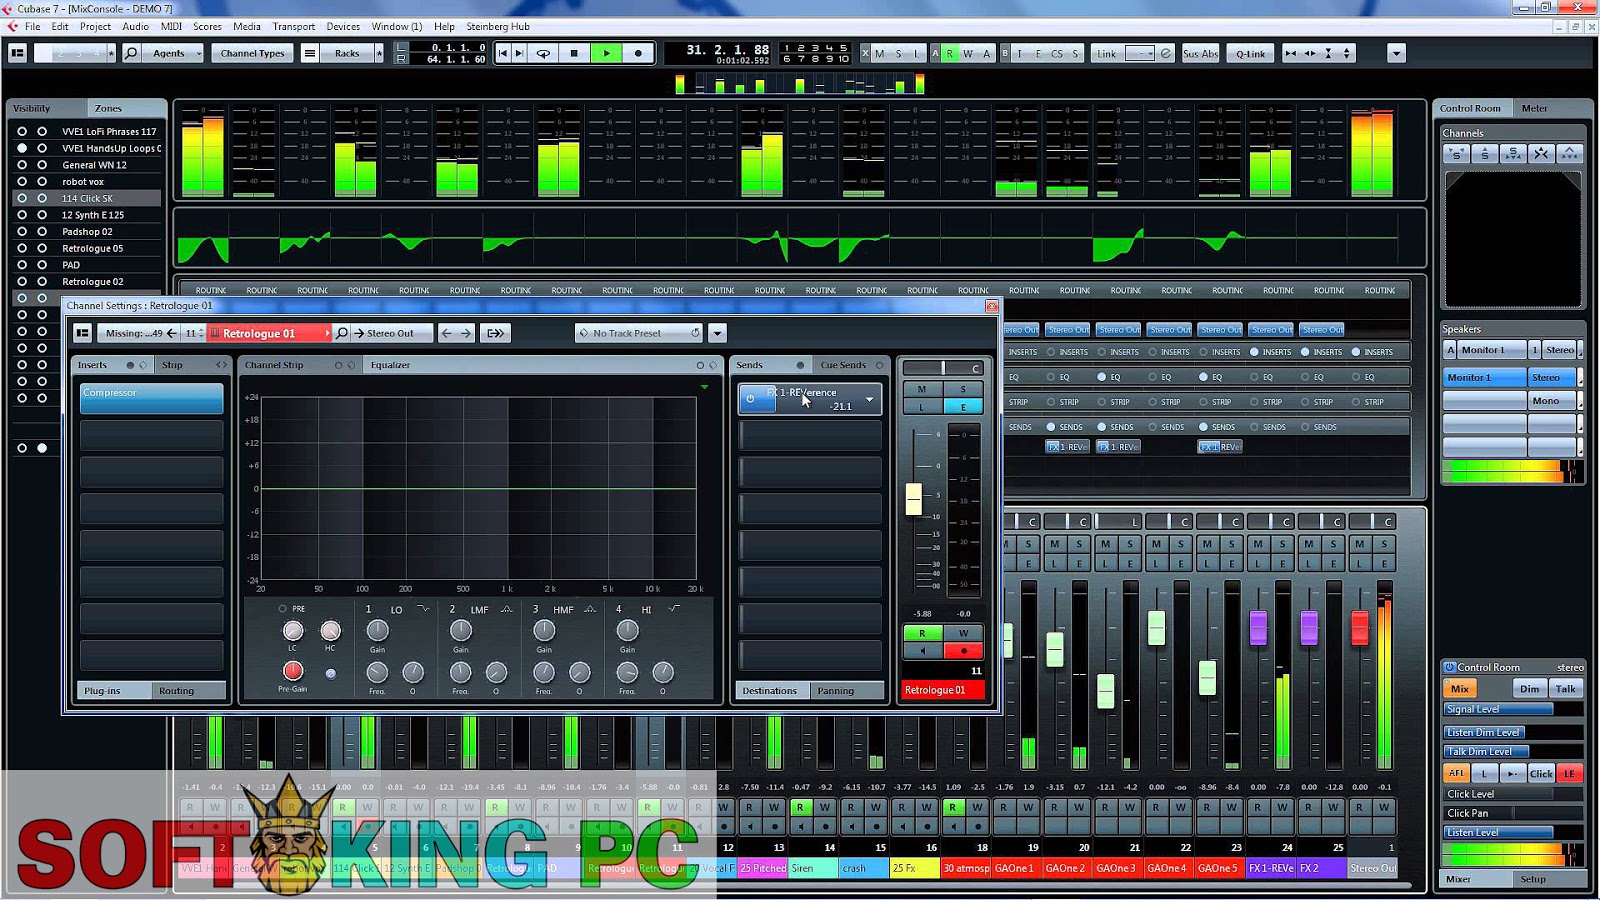The height and width of the screenshot is (900, 1600).
Task: Click the Solo S button on the Channel Settings fader
Action: 963,389
